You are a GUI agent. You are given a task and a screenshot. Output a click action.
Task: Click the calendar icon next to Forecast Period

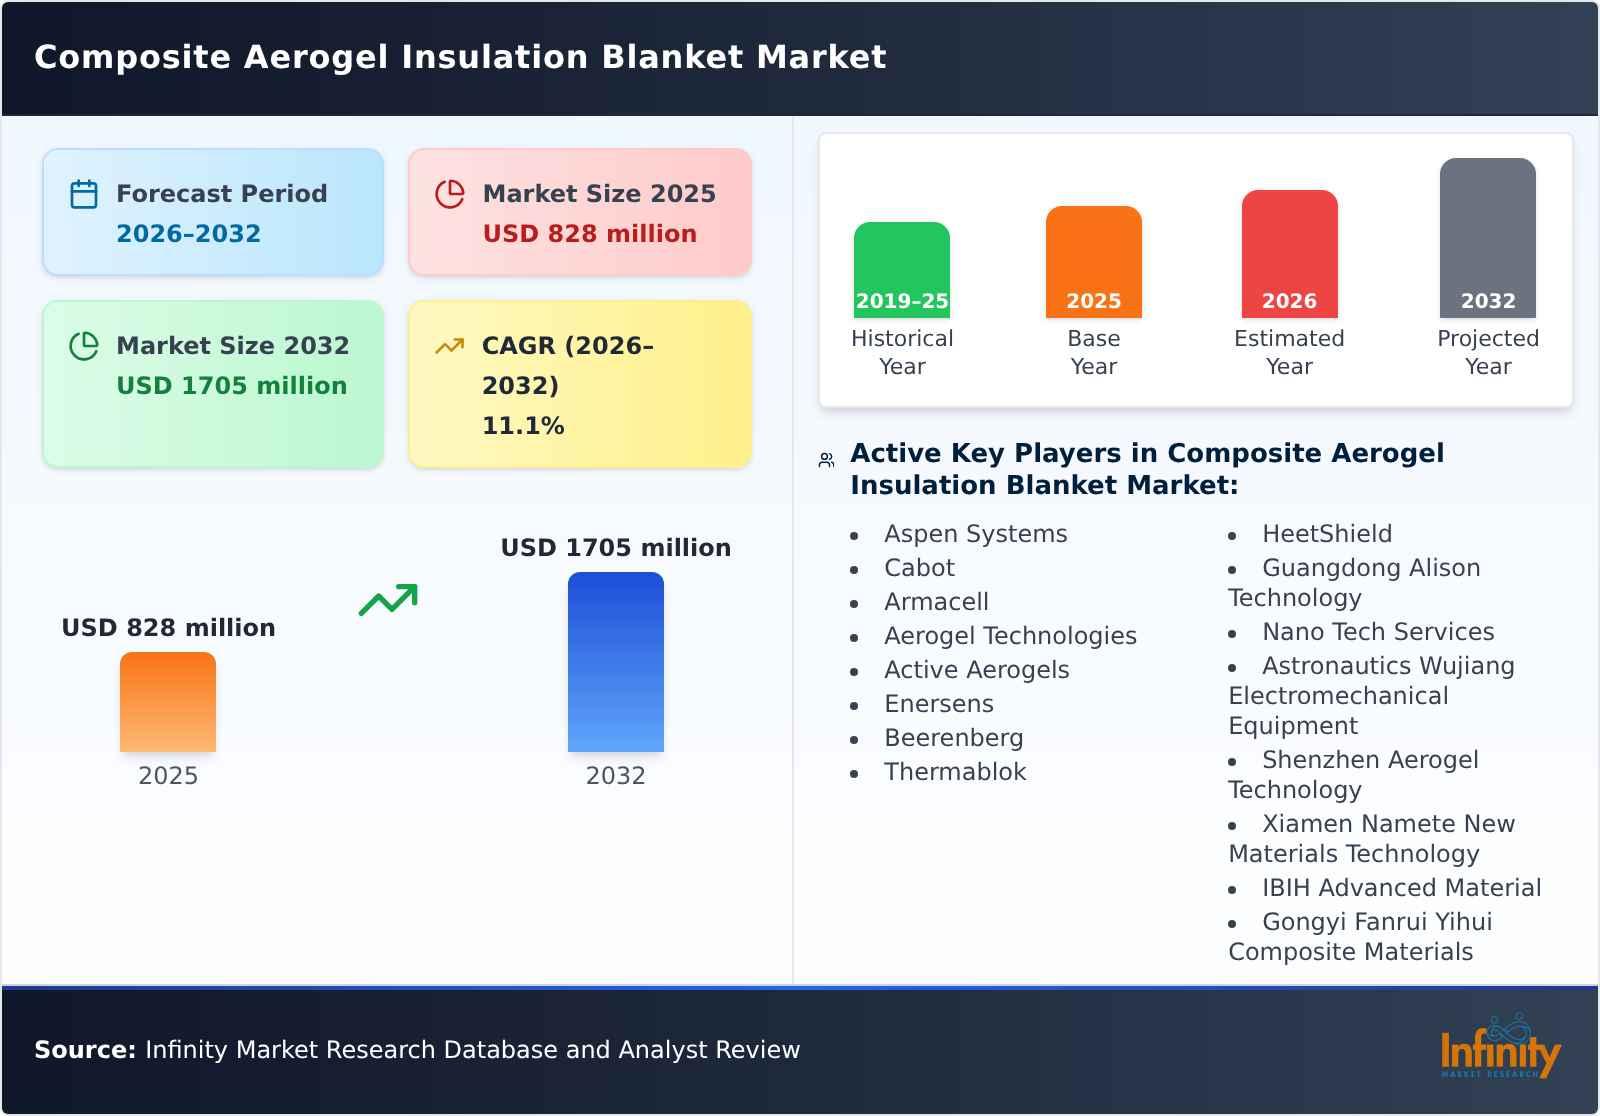[83, 193]
